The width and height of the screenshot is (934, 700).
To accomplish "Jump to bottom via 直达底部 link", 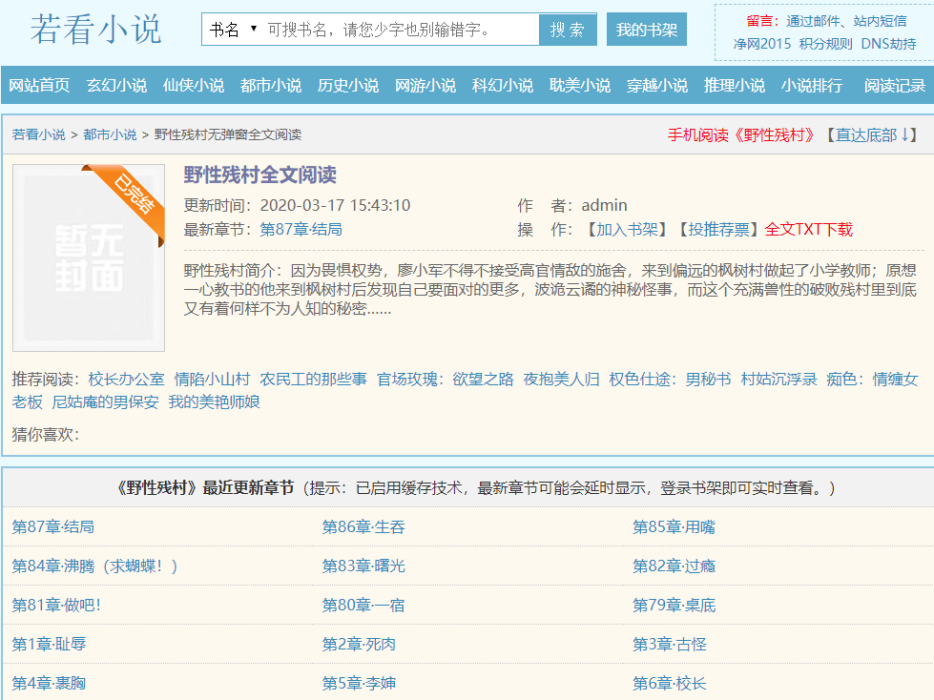I will [x=872, y=135].
